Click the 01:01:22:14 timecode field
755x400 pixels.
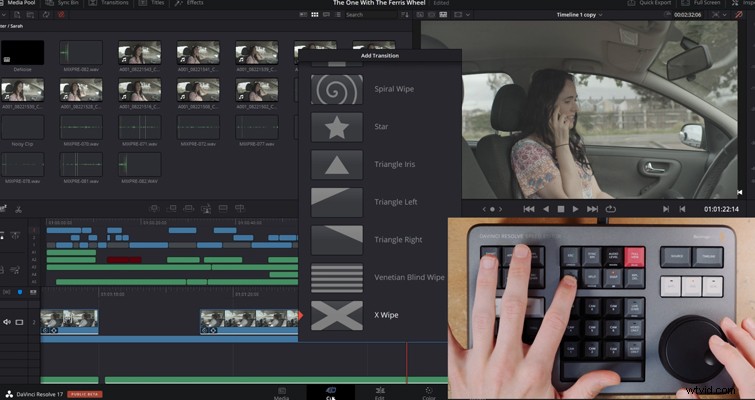(x=722, y=209)
